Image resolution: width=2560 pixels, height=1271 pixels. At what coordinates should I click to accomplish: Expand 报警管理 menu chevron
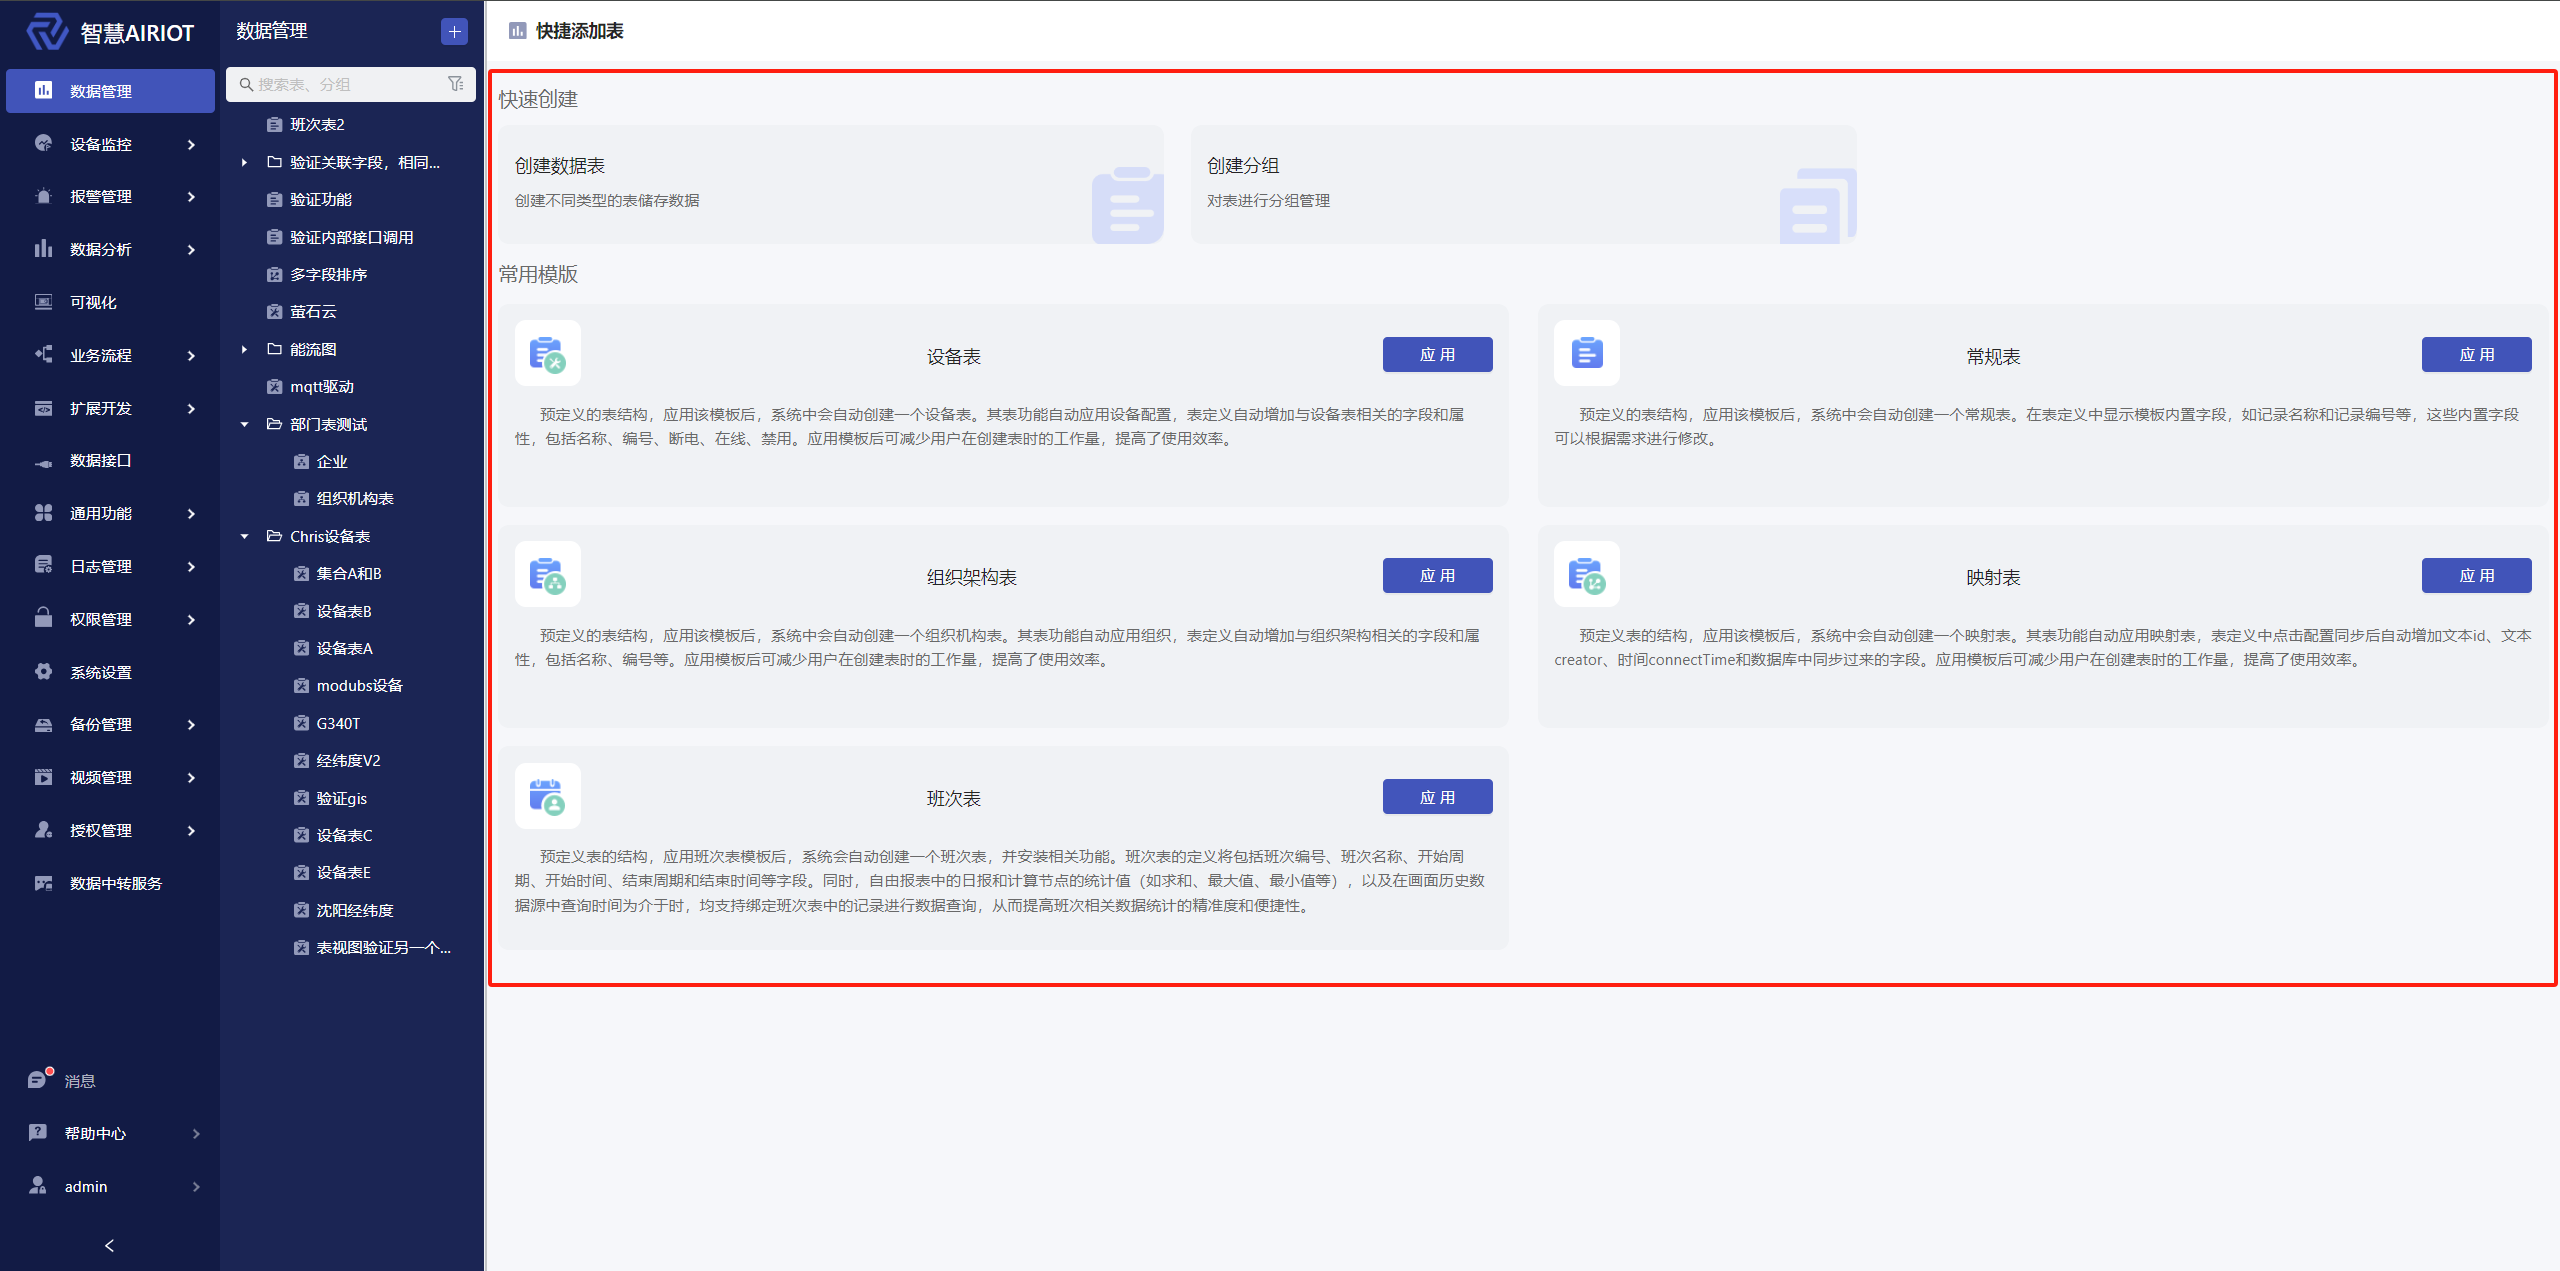191,197
